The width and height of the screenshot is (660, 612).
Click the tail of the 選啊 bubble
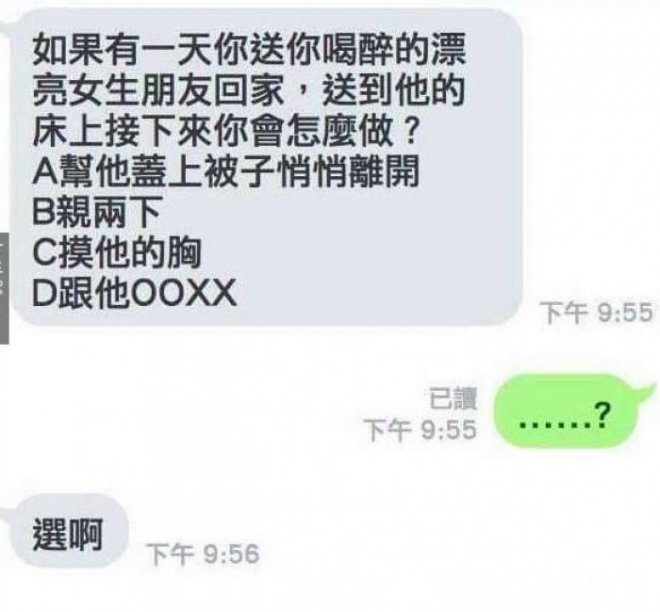(x=6, y=509)
